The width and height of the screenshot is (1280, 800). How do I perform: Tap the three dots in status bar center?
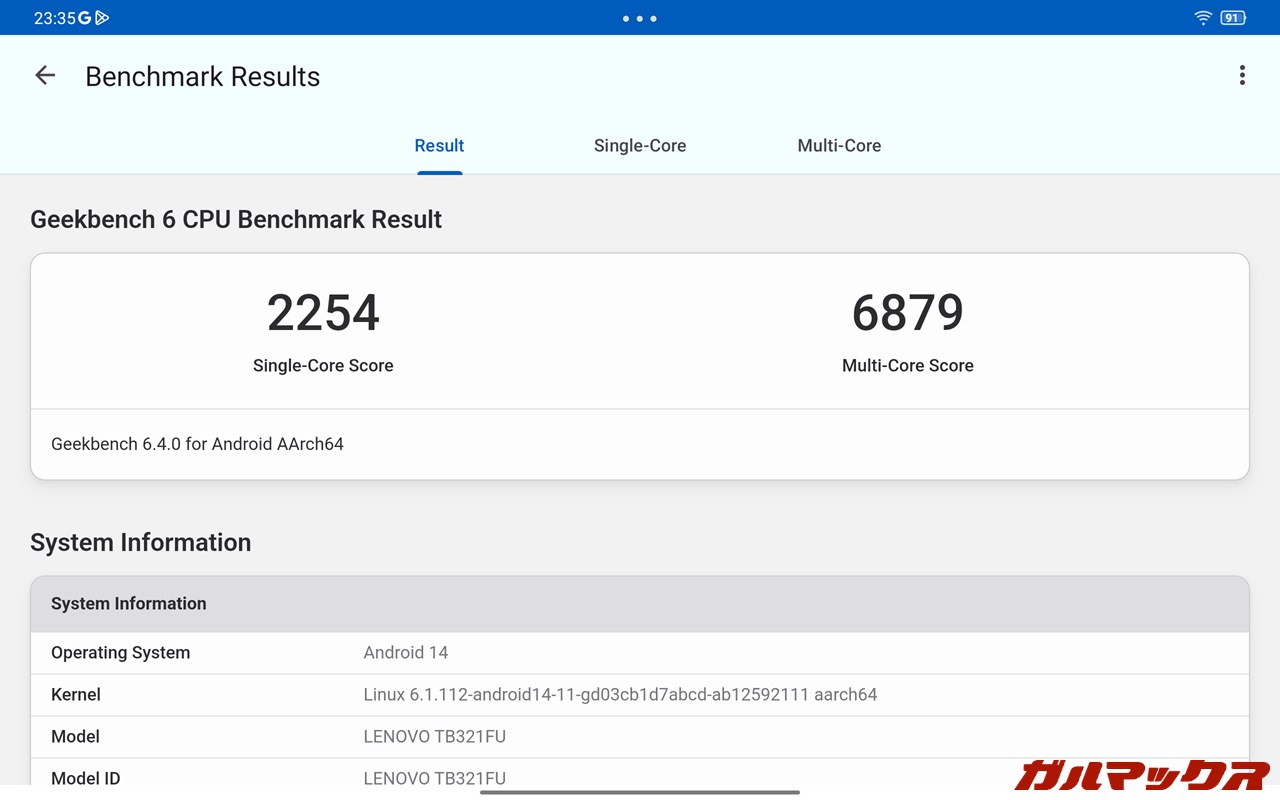(639, 18)
